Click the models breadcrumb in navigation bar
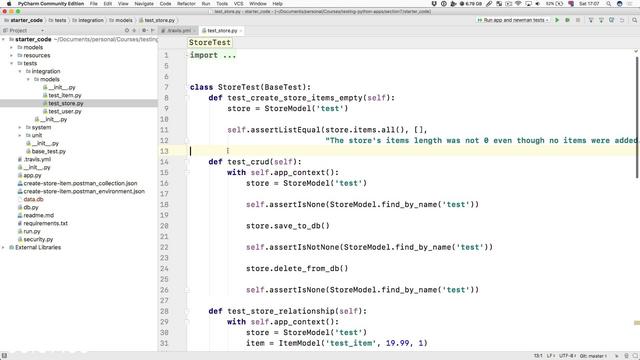Image resolution: width=640 pixels, height=360 pixels. click(121, 20)
